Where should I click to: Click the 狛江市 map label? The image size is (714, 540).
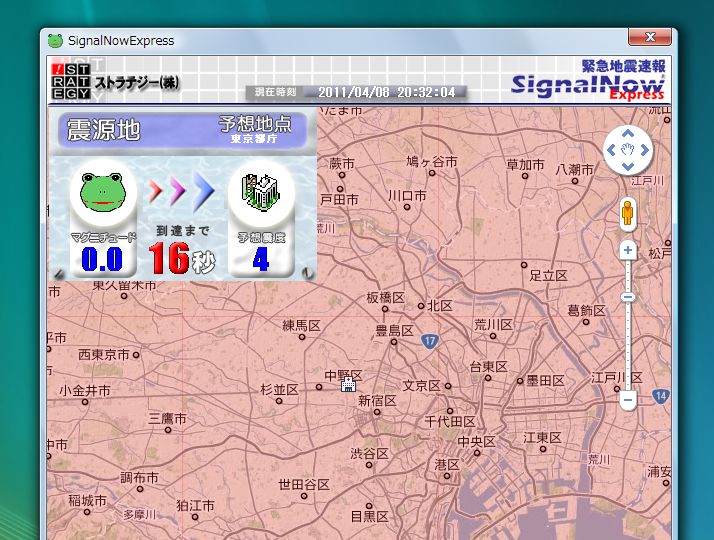coord(195,506)
